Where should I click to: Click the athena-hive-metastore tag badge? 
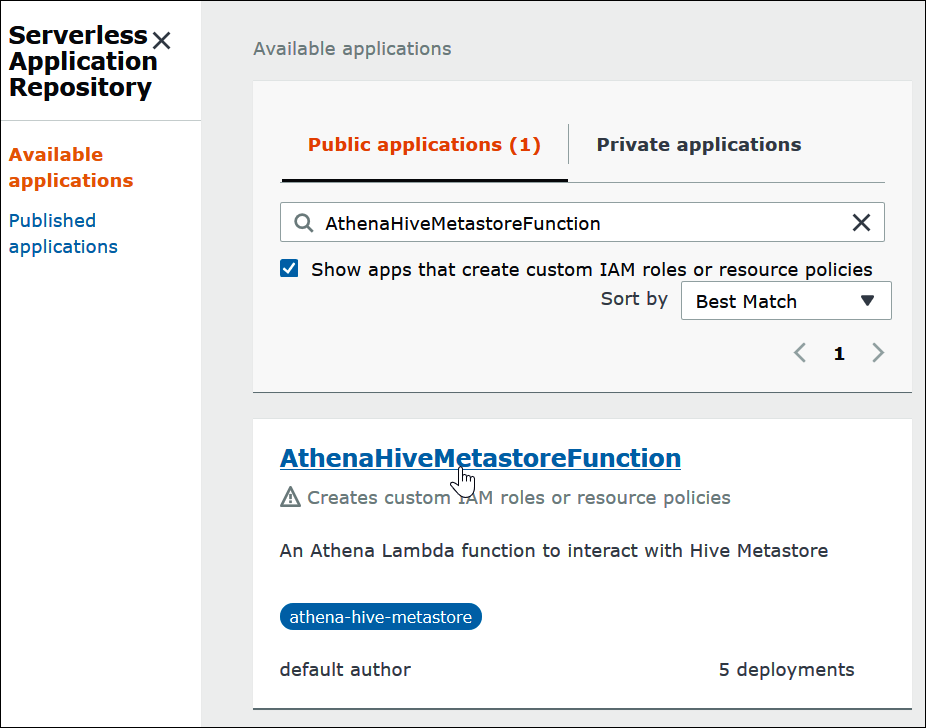[x=380, y=616]
